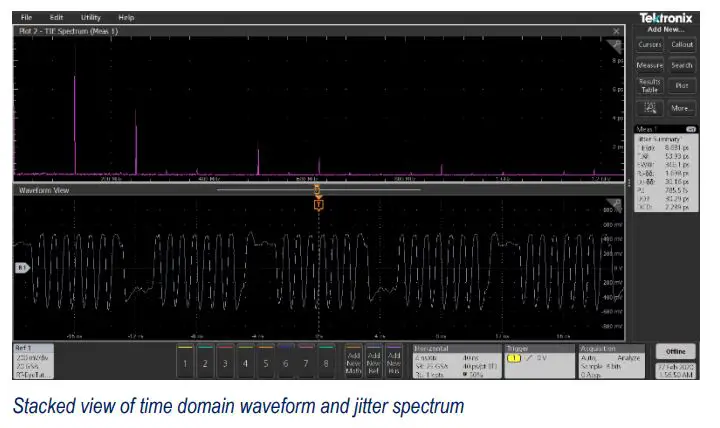Open the Utility menu

[x=90, y=17]
